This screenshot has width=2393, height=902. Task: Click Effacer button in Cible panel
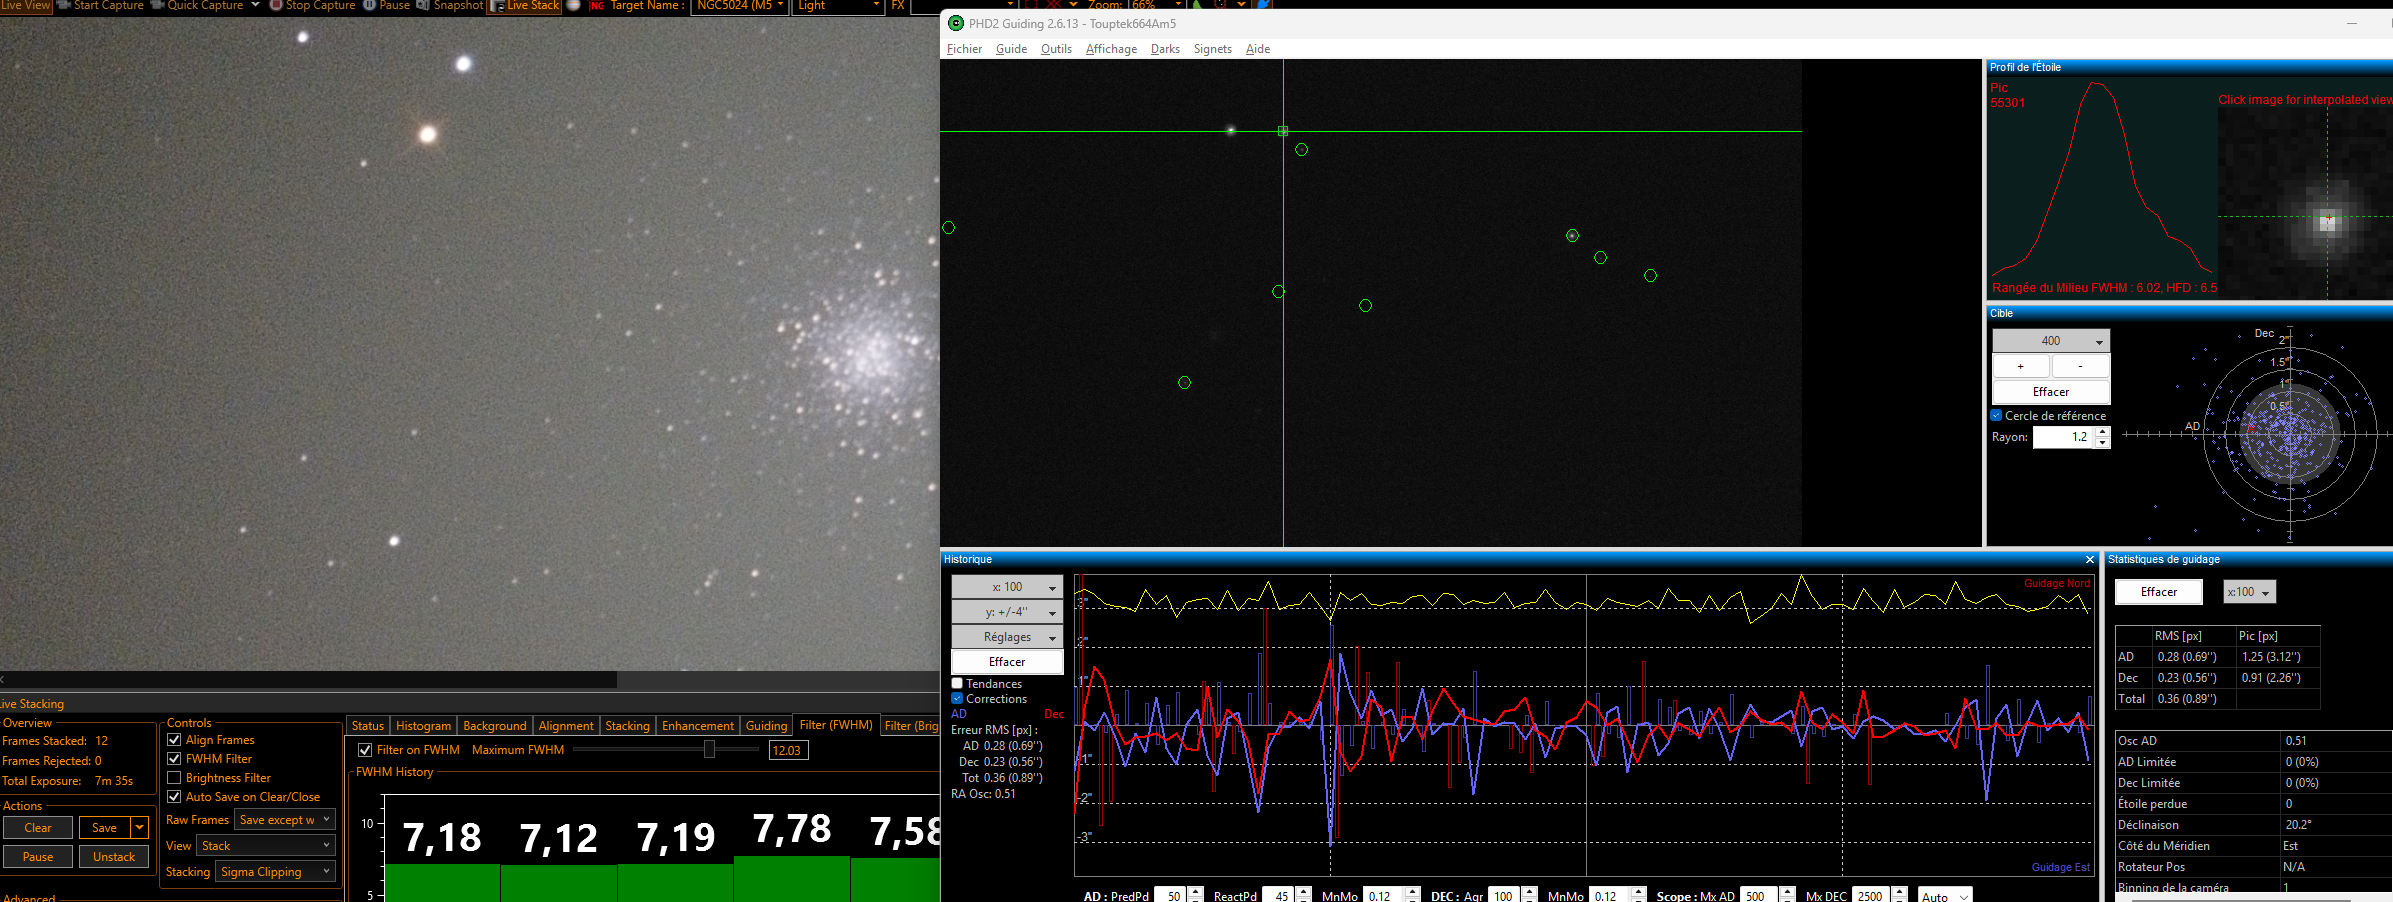[2051, 392]
